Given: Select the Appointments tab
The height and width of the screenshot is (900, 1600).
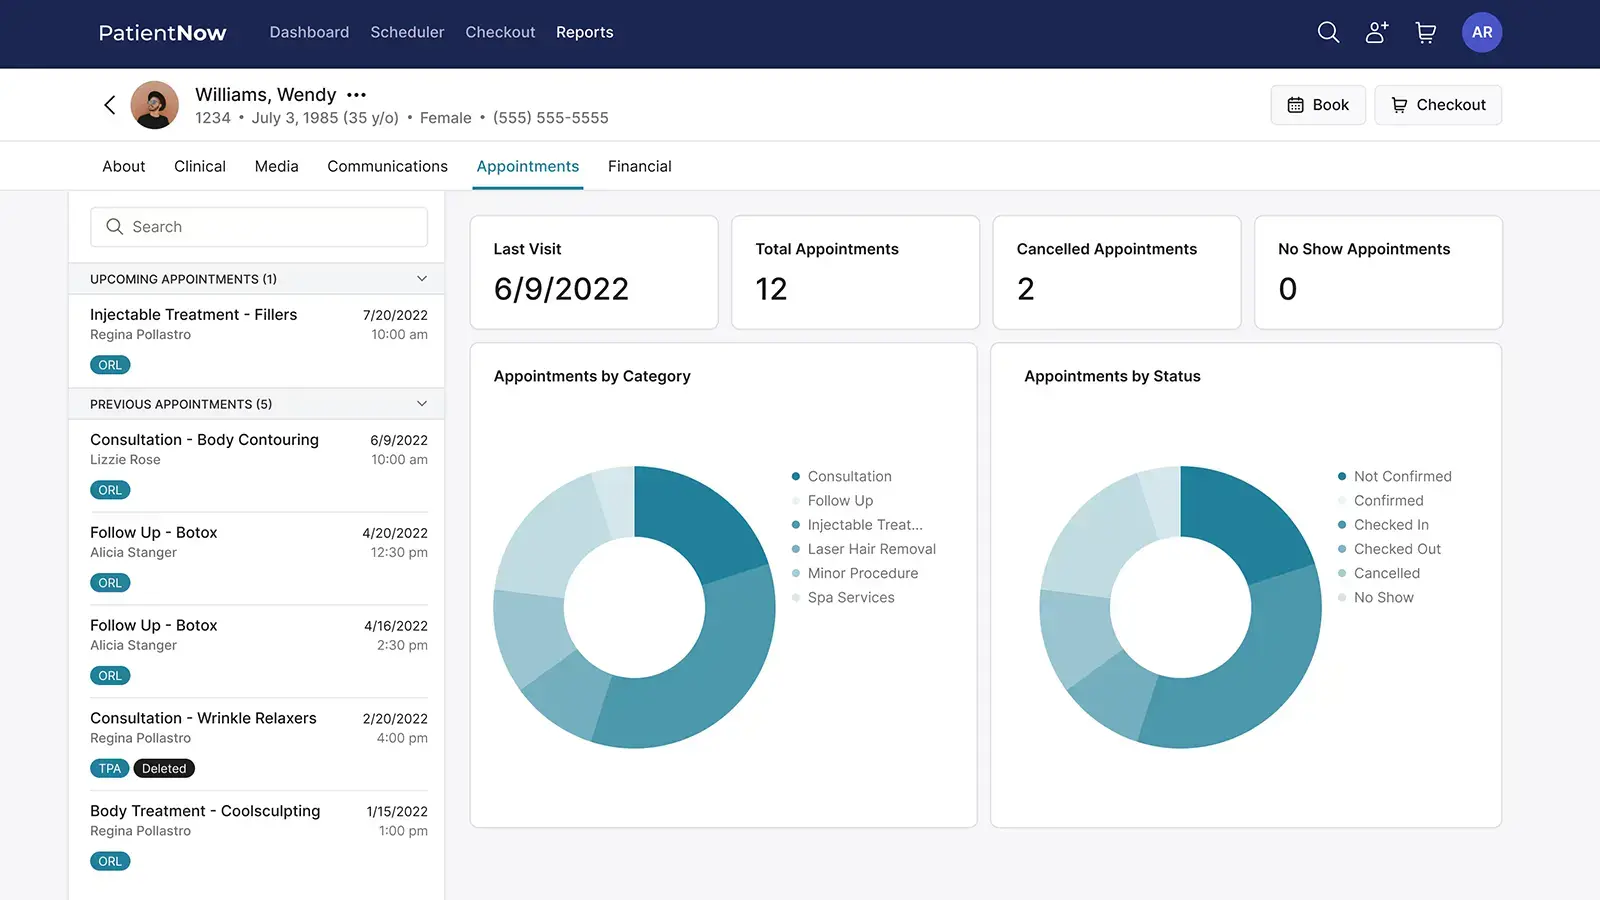Looking at the screenshot, I should click(x=528, y=166).
